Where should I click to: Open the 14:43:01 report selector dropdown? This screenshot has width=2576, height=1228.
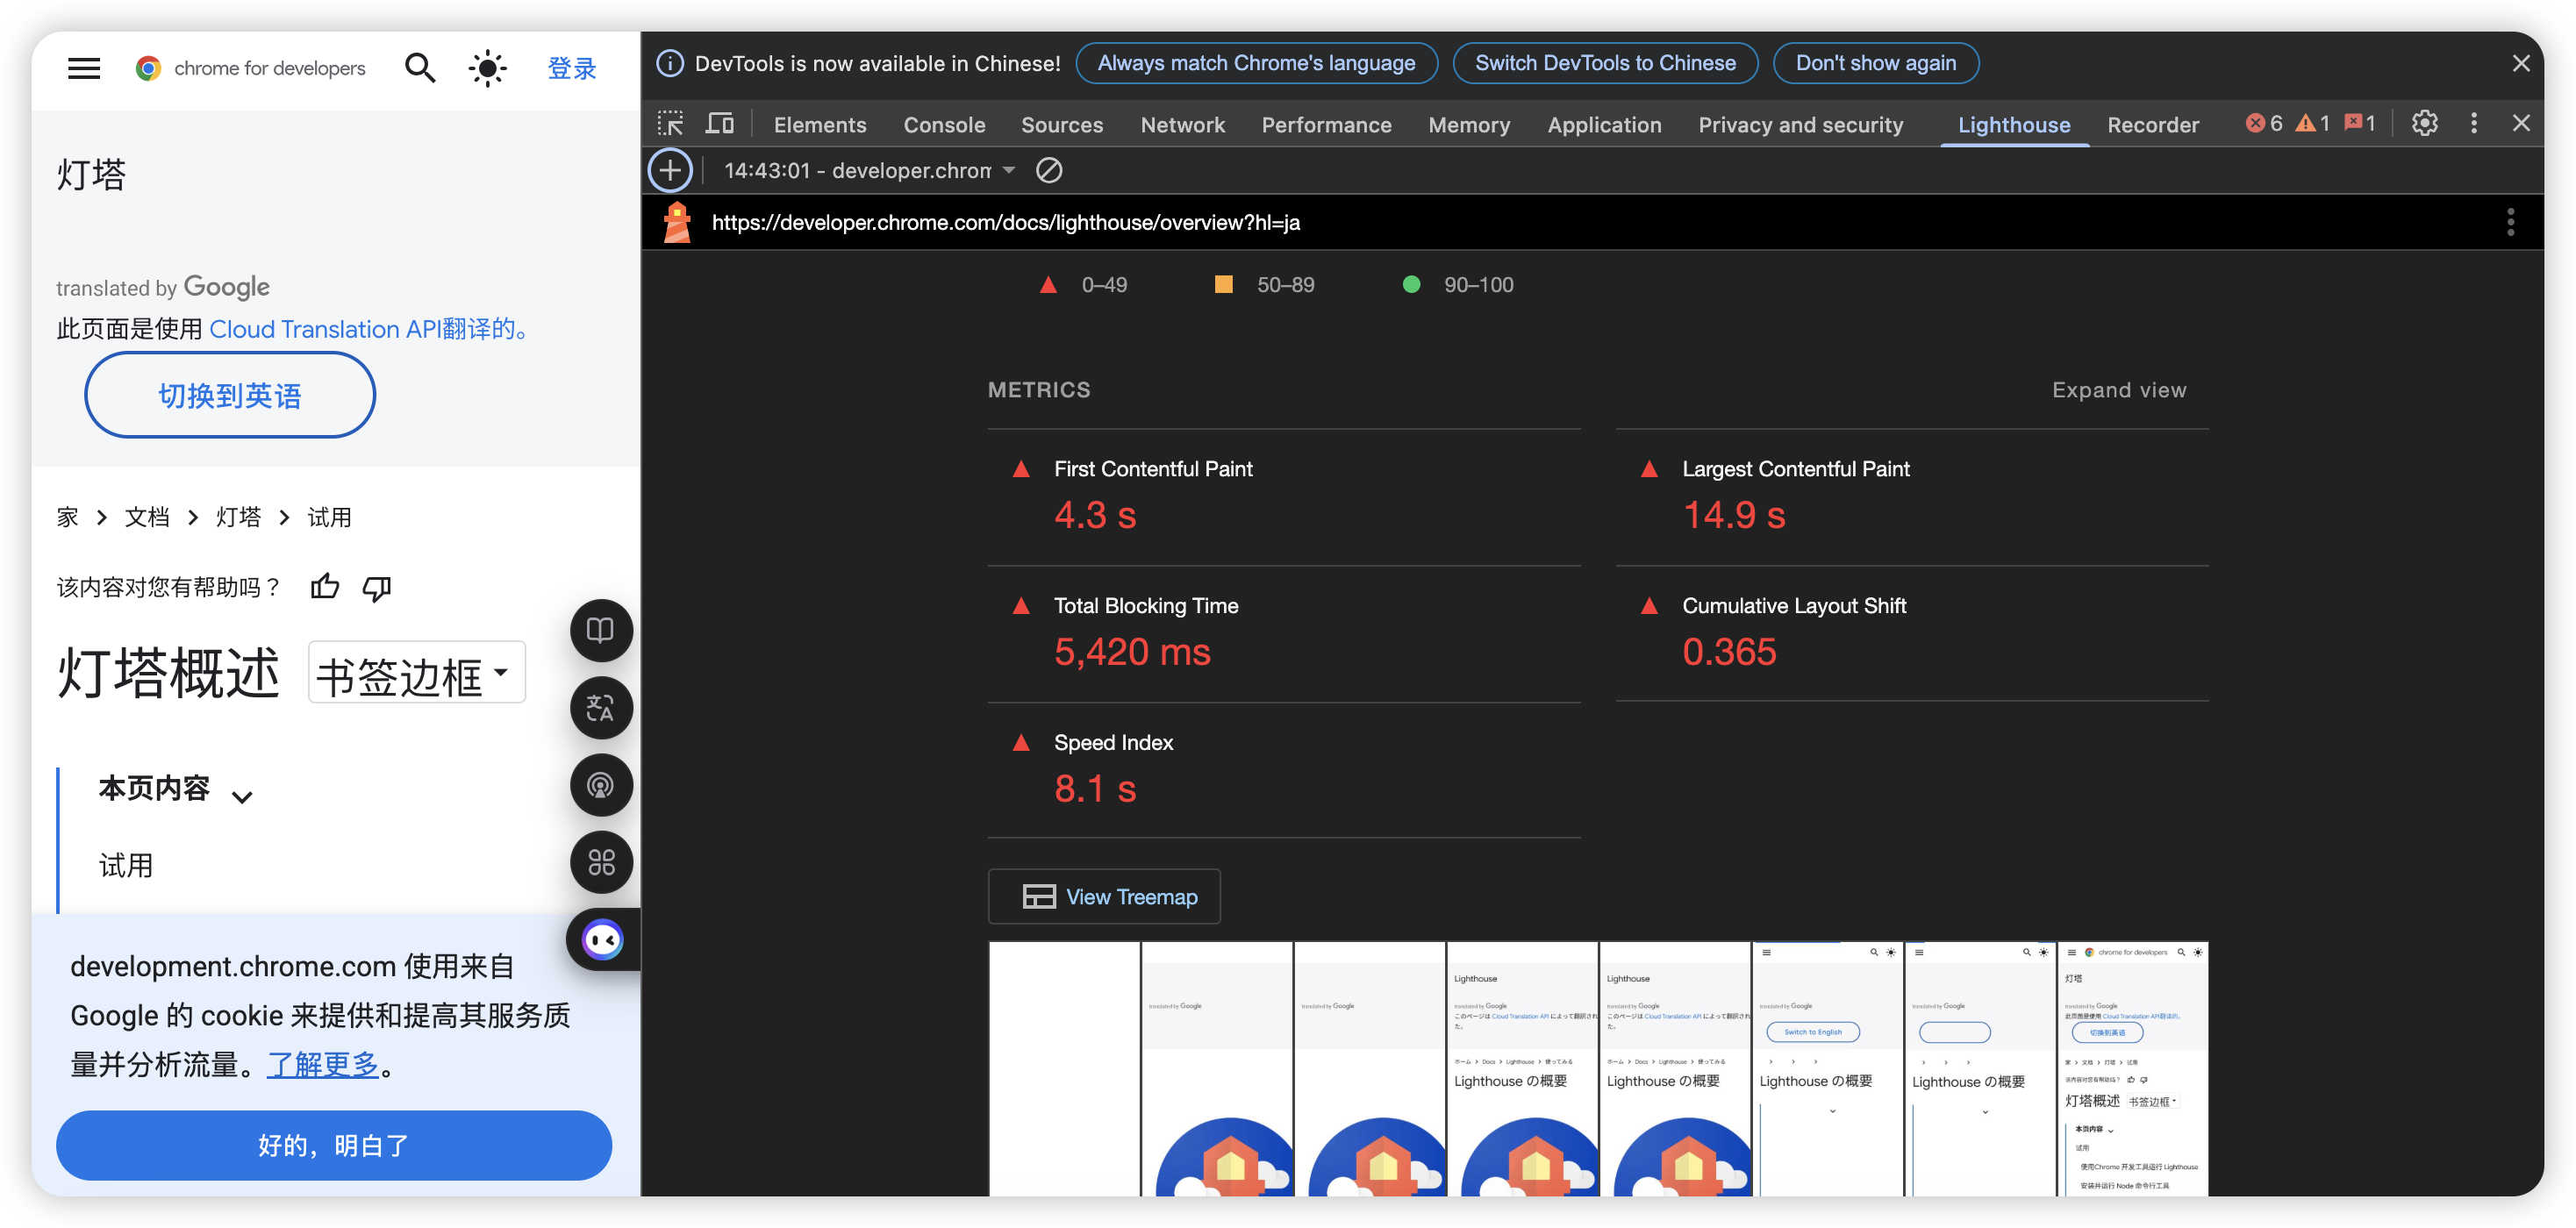click(x=869, y=171)
